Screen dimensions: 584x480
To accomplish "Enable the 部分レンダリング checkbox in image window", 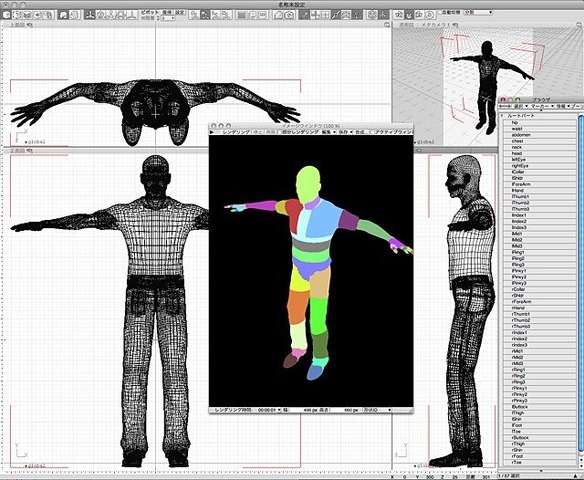I will [279, 132].
